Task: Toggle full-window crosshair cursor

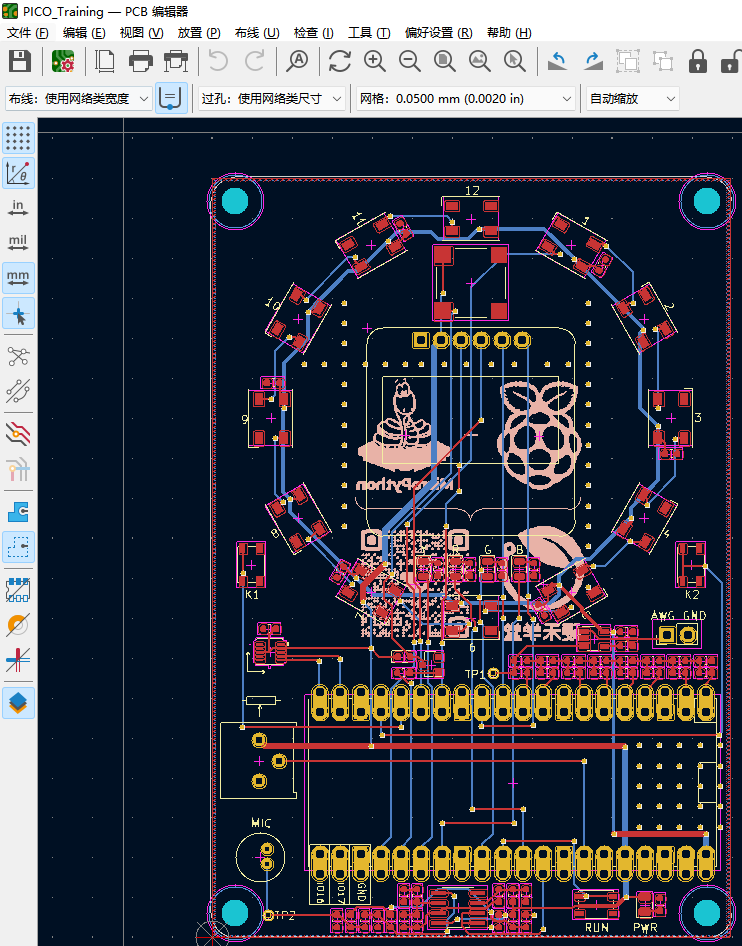Action: tap(18, 313)
